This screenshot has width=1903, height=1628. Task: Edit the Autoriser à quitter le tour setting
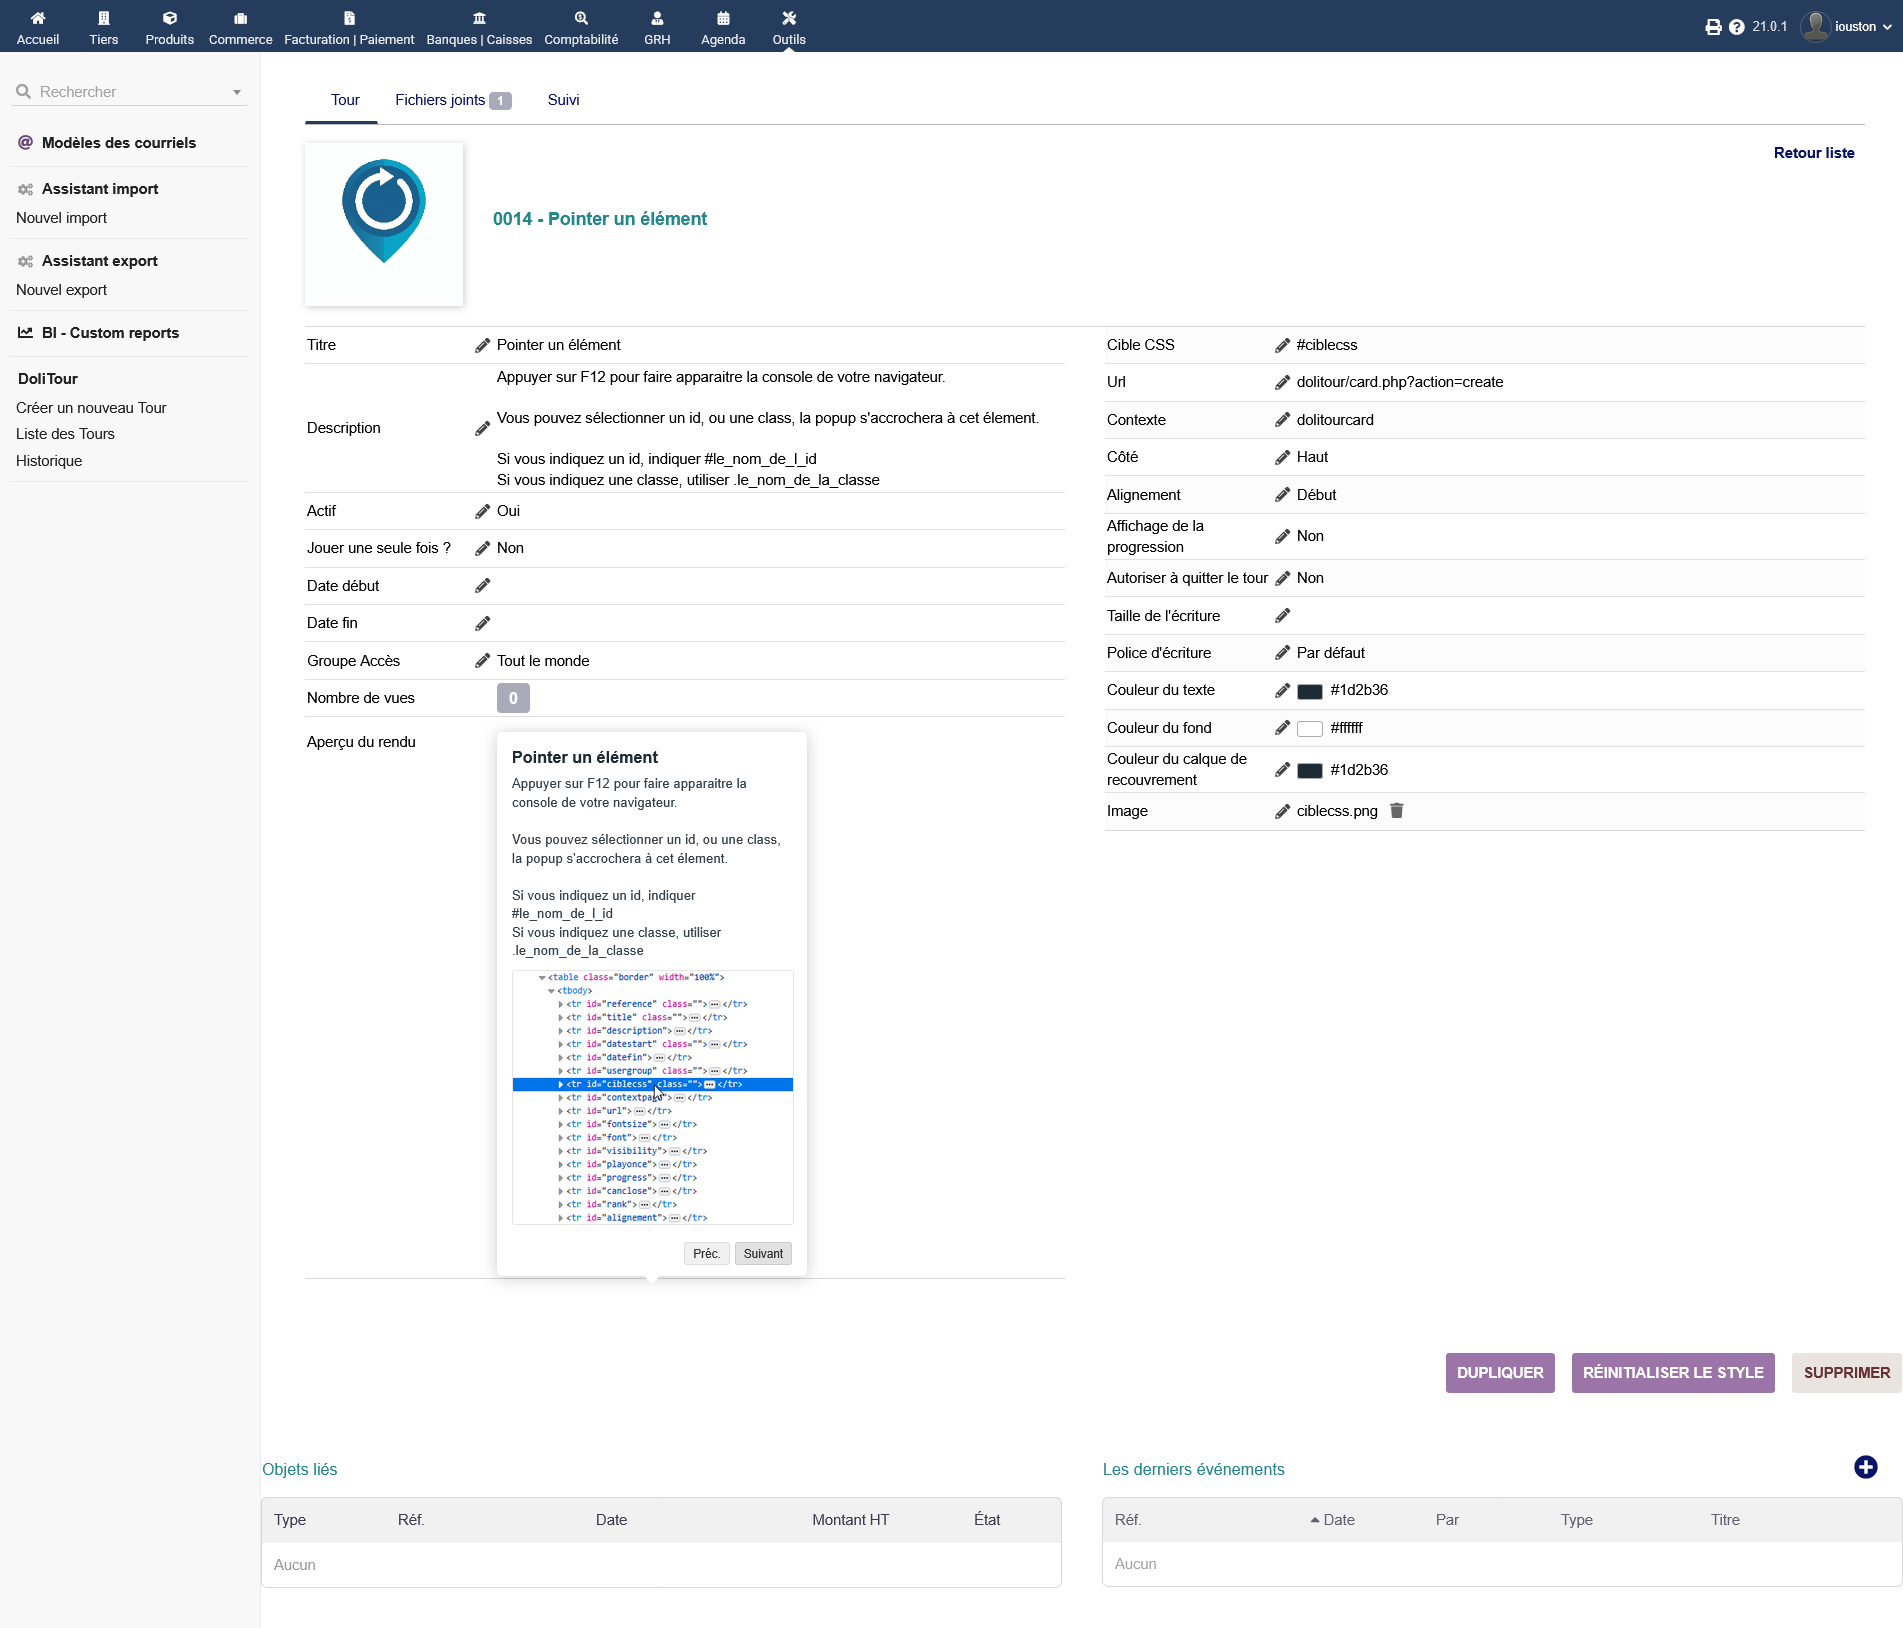1282,578
